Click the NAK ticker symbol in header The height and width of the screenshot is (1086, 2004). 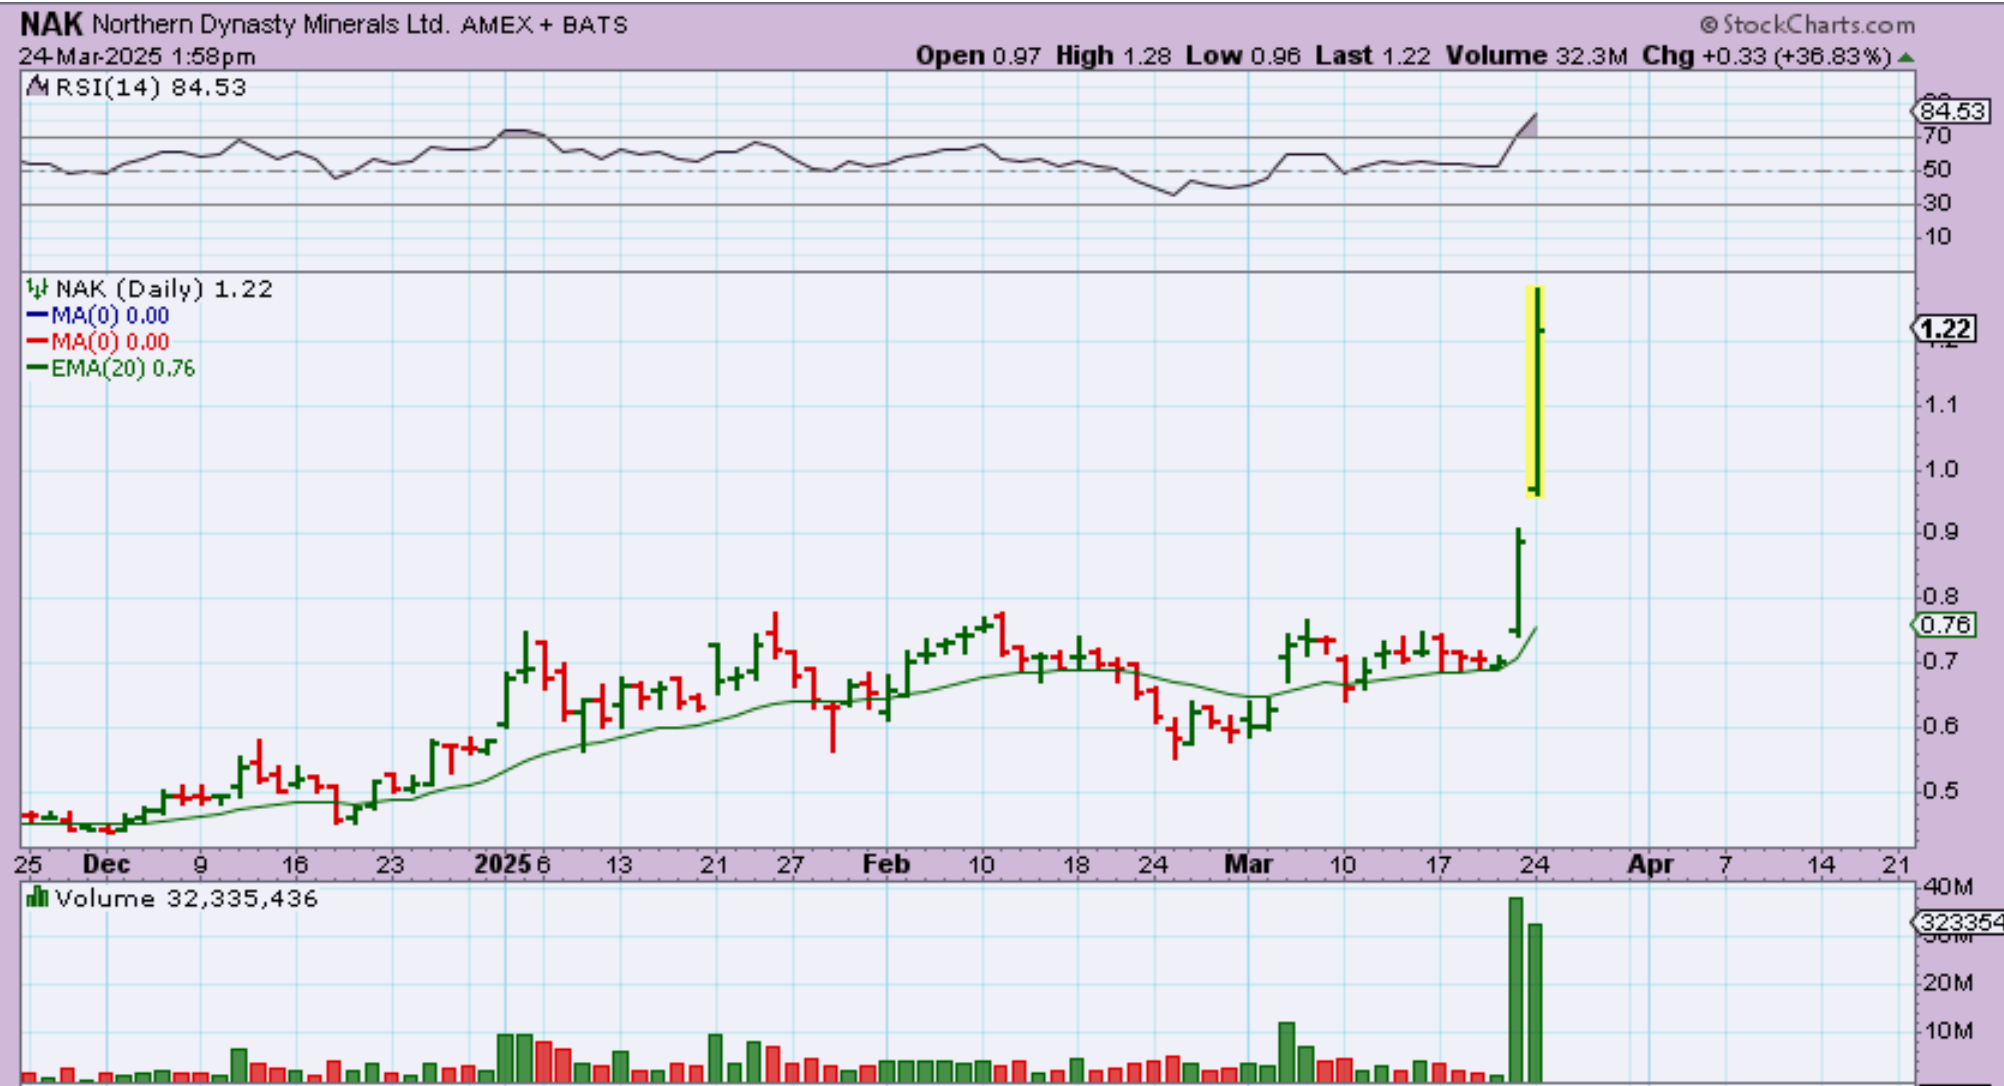[51, 24]
